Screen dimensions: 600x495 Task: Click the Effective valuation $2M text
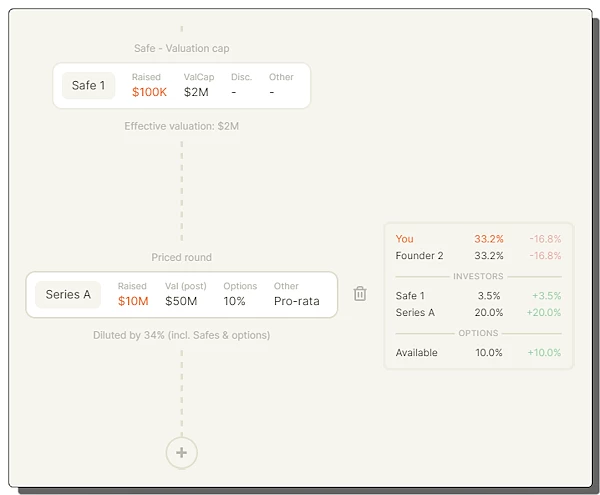click(x=181, y=127)
